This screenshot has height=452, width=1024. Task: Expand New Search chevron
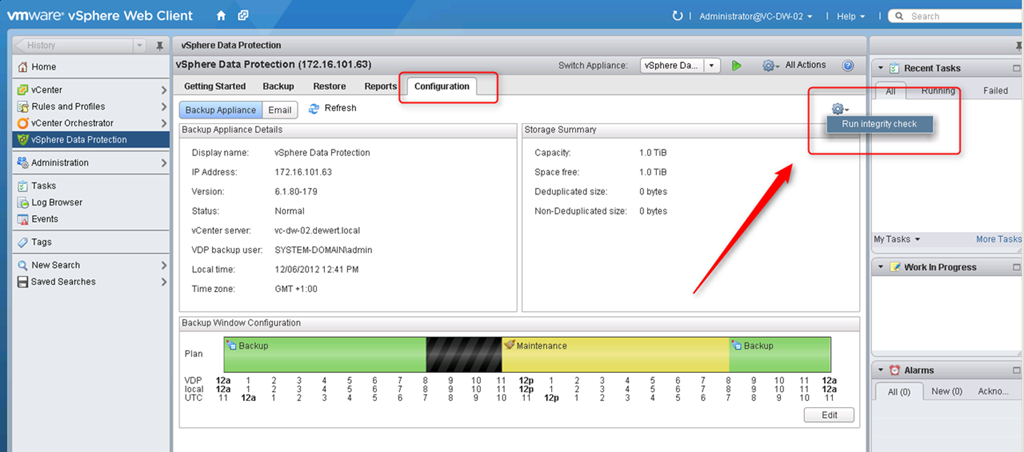point(163,265)
